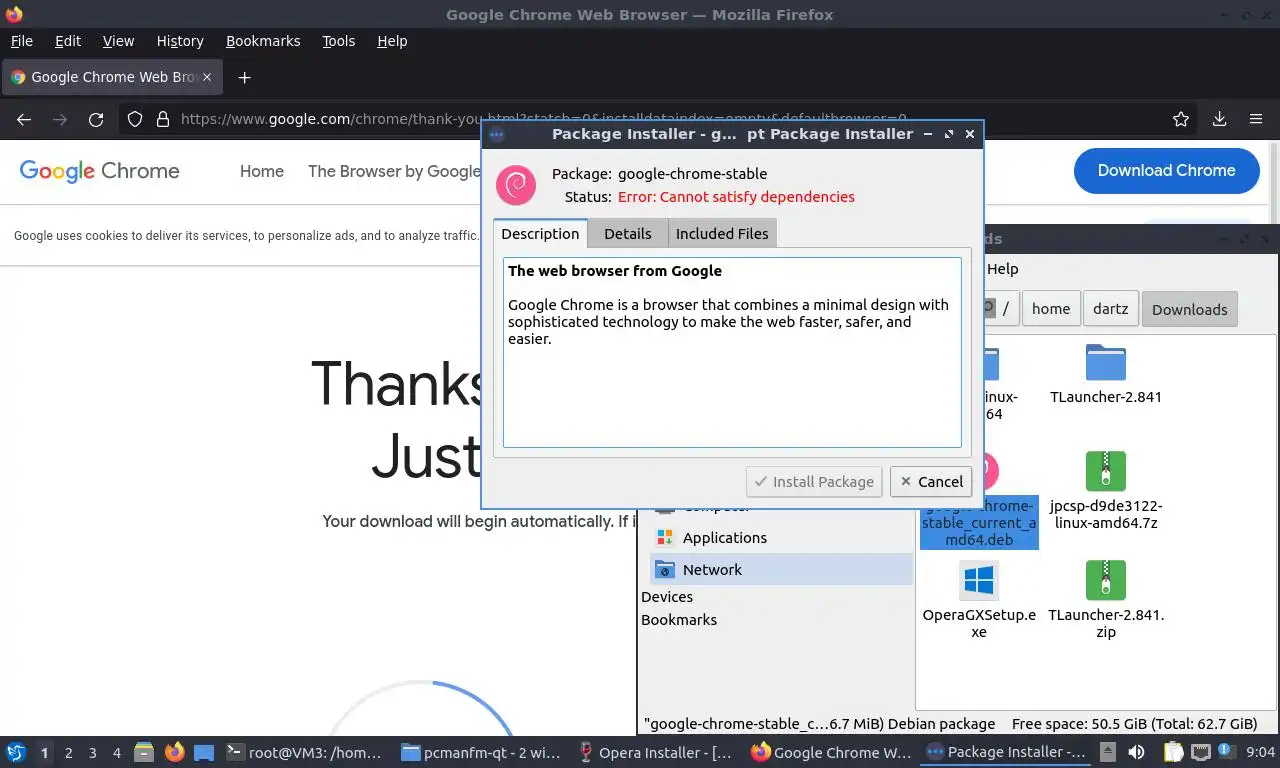Click the Firefox forward arrow
The height and width of the screenshot is (768, 1280).
(60, 119)
